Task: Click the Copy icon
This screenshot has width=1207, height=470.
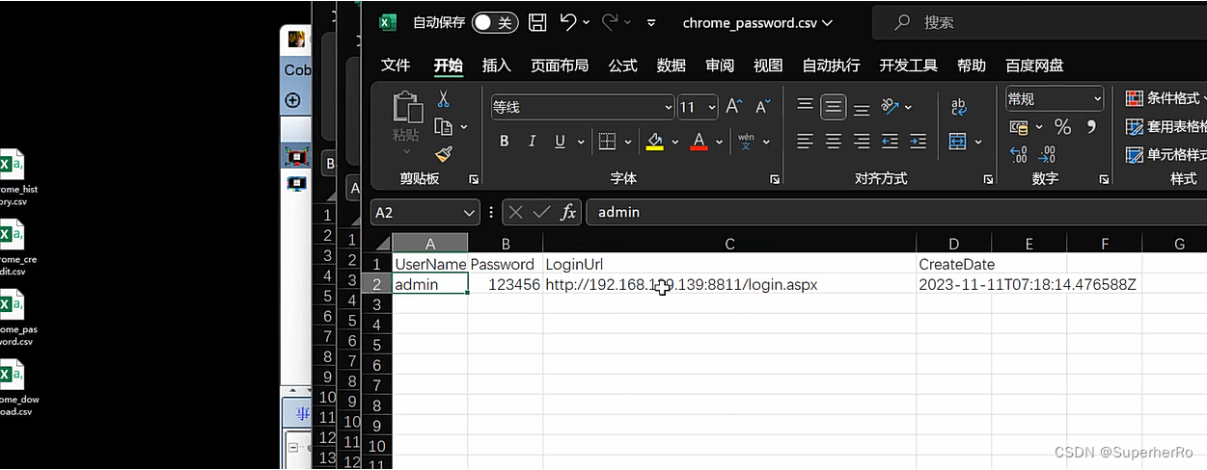Action: (444, 126)
